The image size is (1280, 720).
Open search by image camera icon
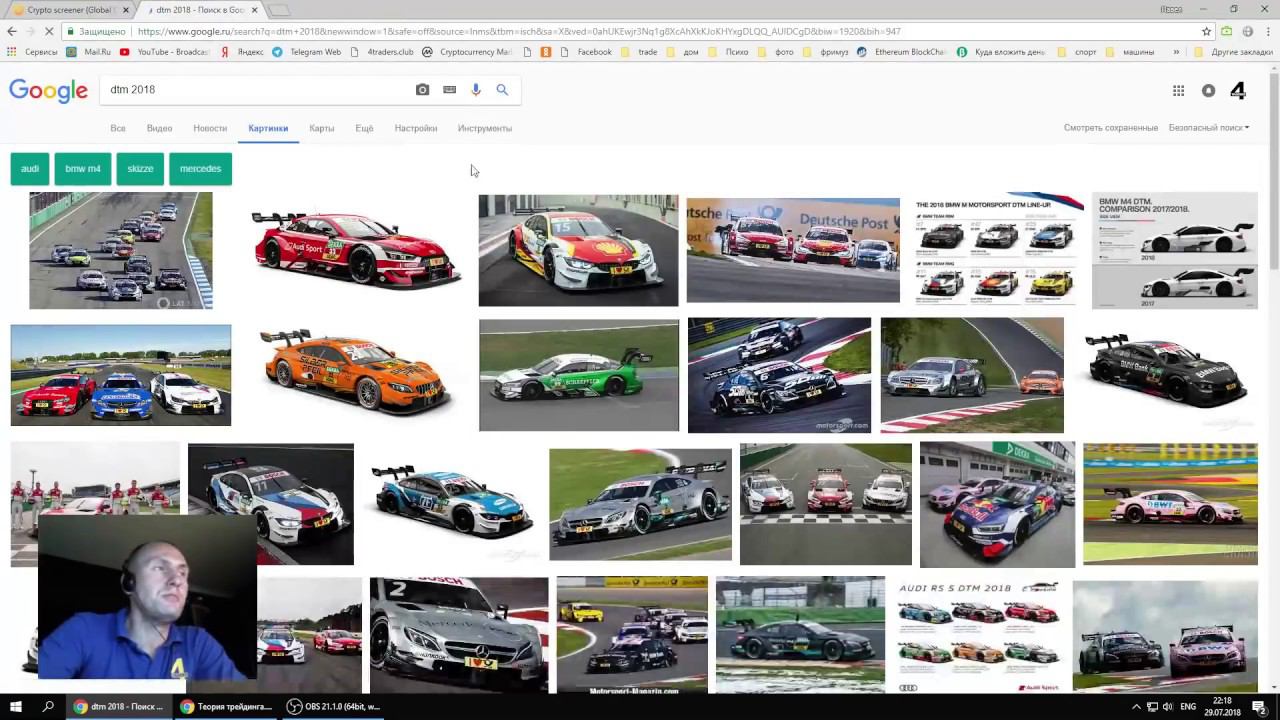tap(423, 90)
